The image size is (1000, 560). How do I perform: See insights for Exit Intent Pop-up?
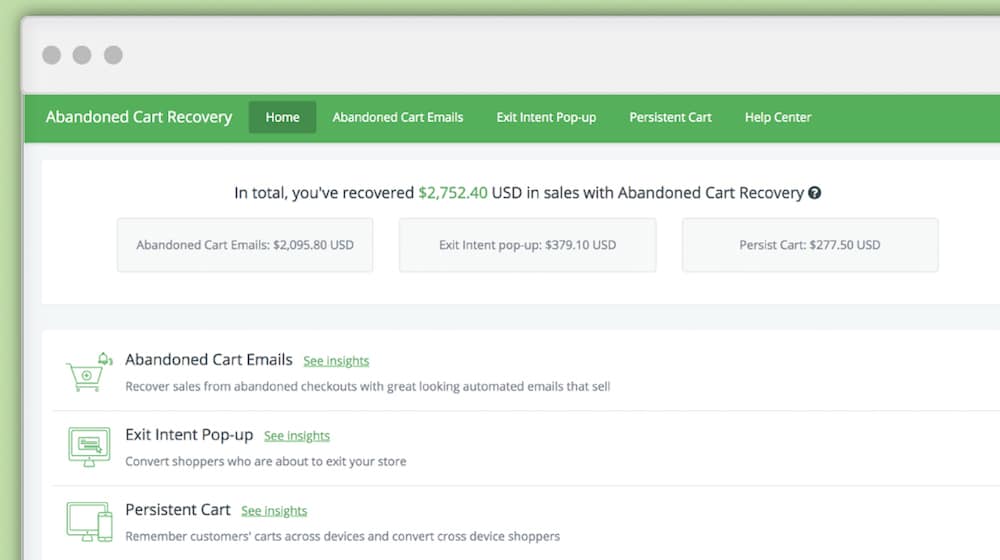click(x=297, y=436)
